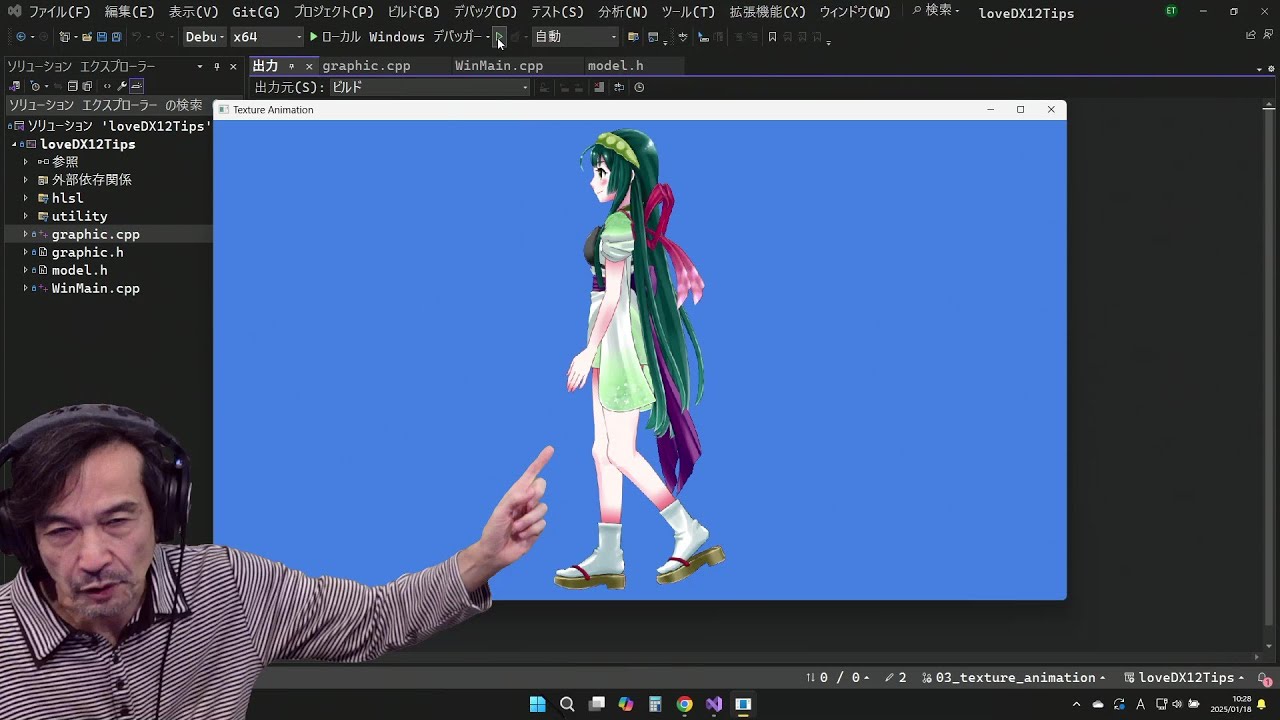
Task: Open the 出力元 ビルド source dropdown
Action: [429, 87]
